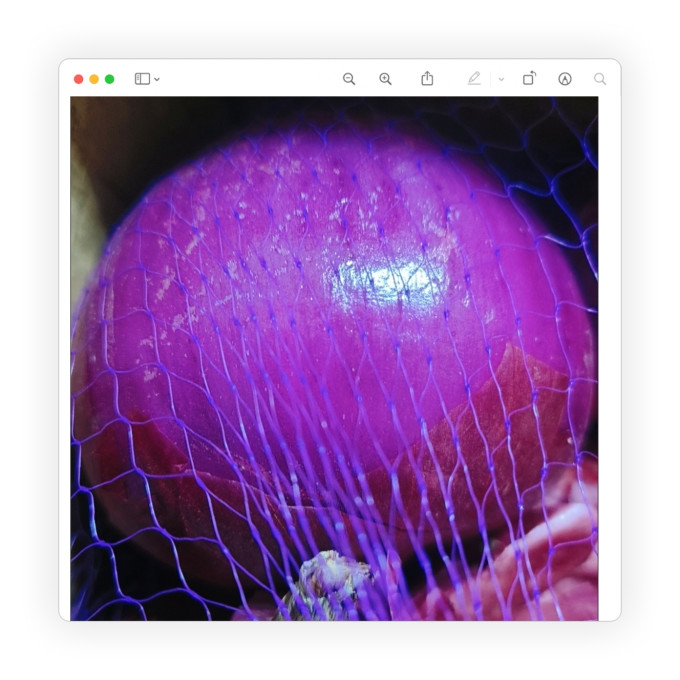680x680 pixels.
Task: Zoom in using the plus magnifier
Action: tap(385, 79)
